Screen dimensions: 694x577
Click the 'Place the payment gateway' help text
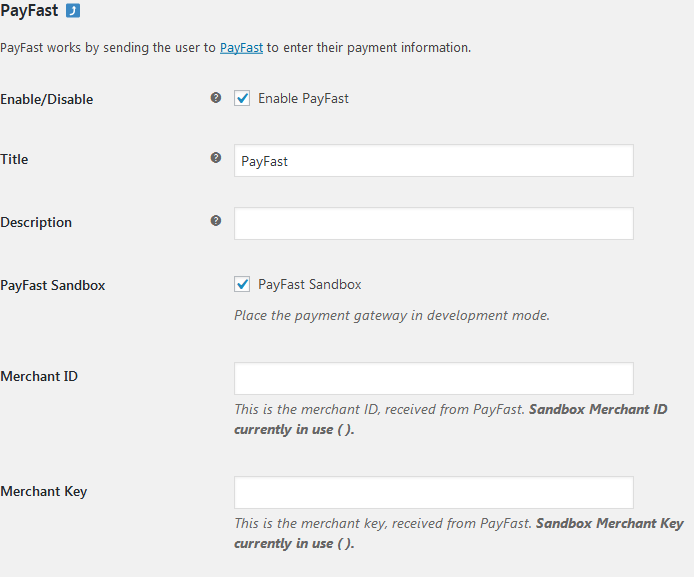392,315
